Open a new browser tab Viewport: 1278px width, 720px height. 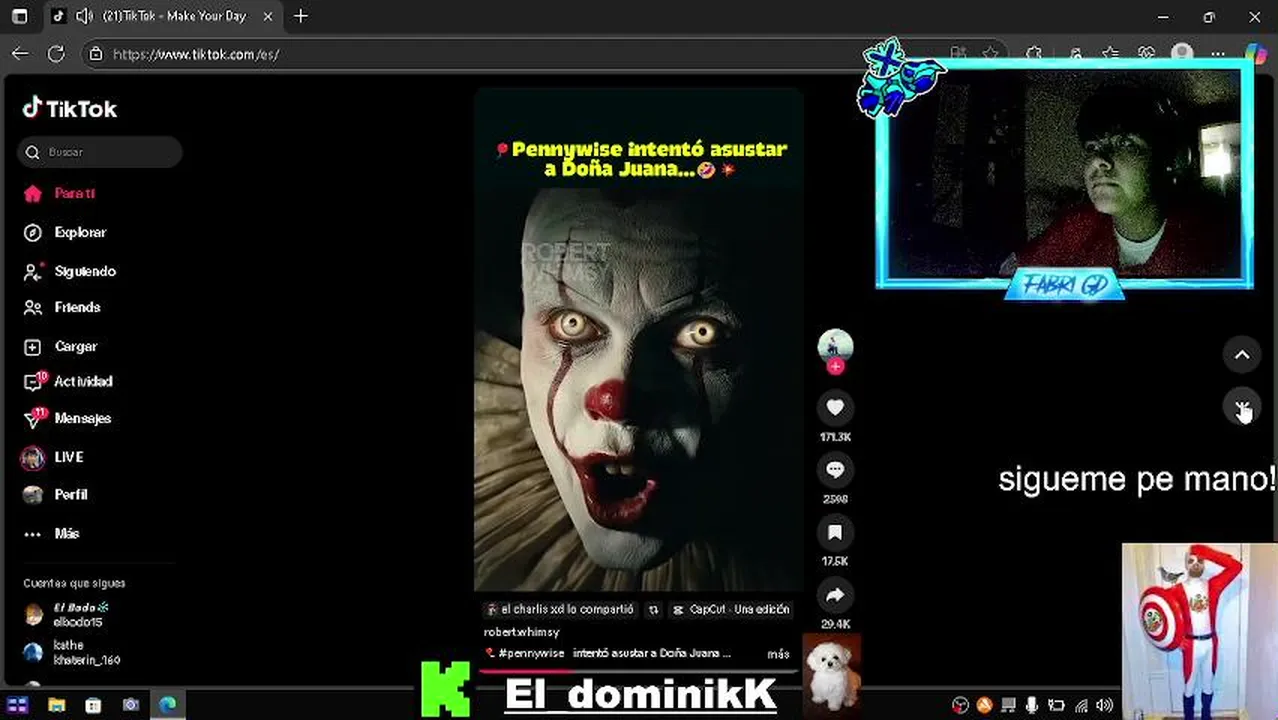pyautogui.click(x=301, y=16)
